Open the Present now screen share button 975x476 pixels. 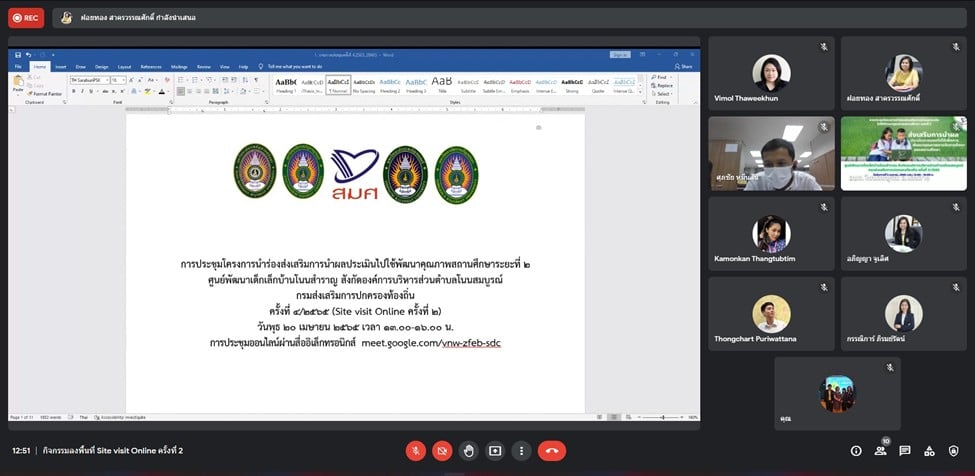tap(494, 451)
